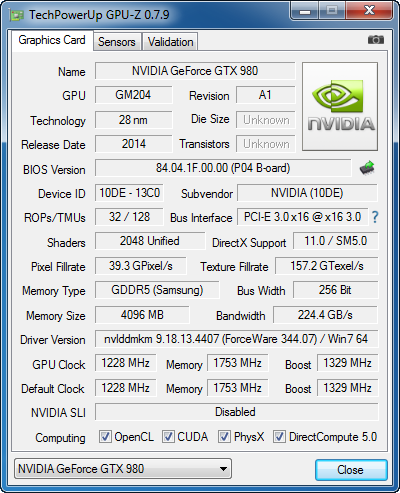The image size is (400, 493).
Task: Click the Bandwidth value 224.4 GB/s
Action: [x=325, y=315]
